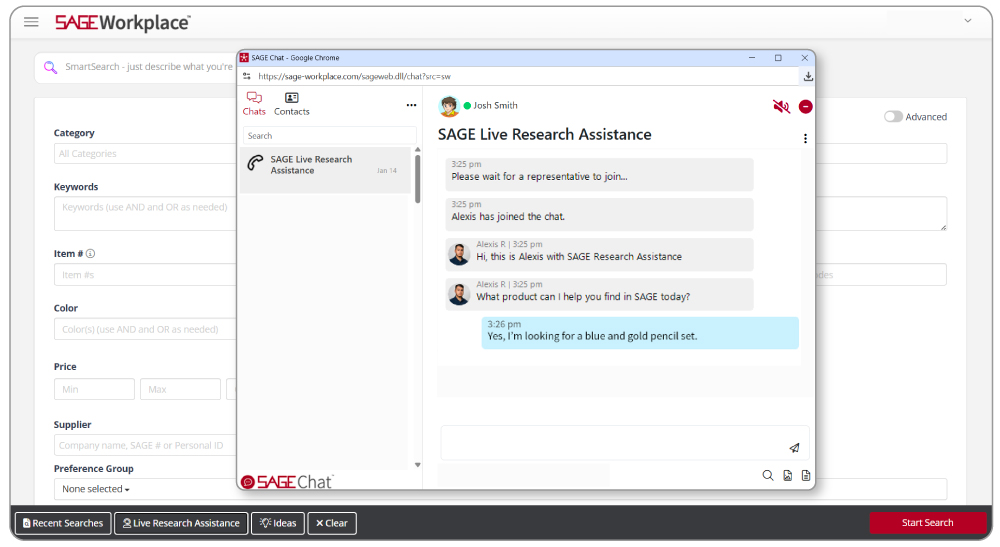Click the Item #s input field

145,275
